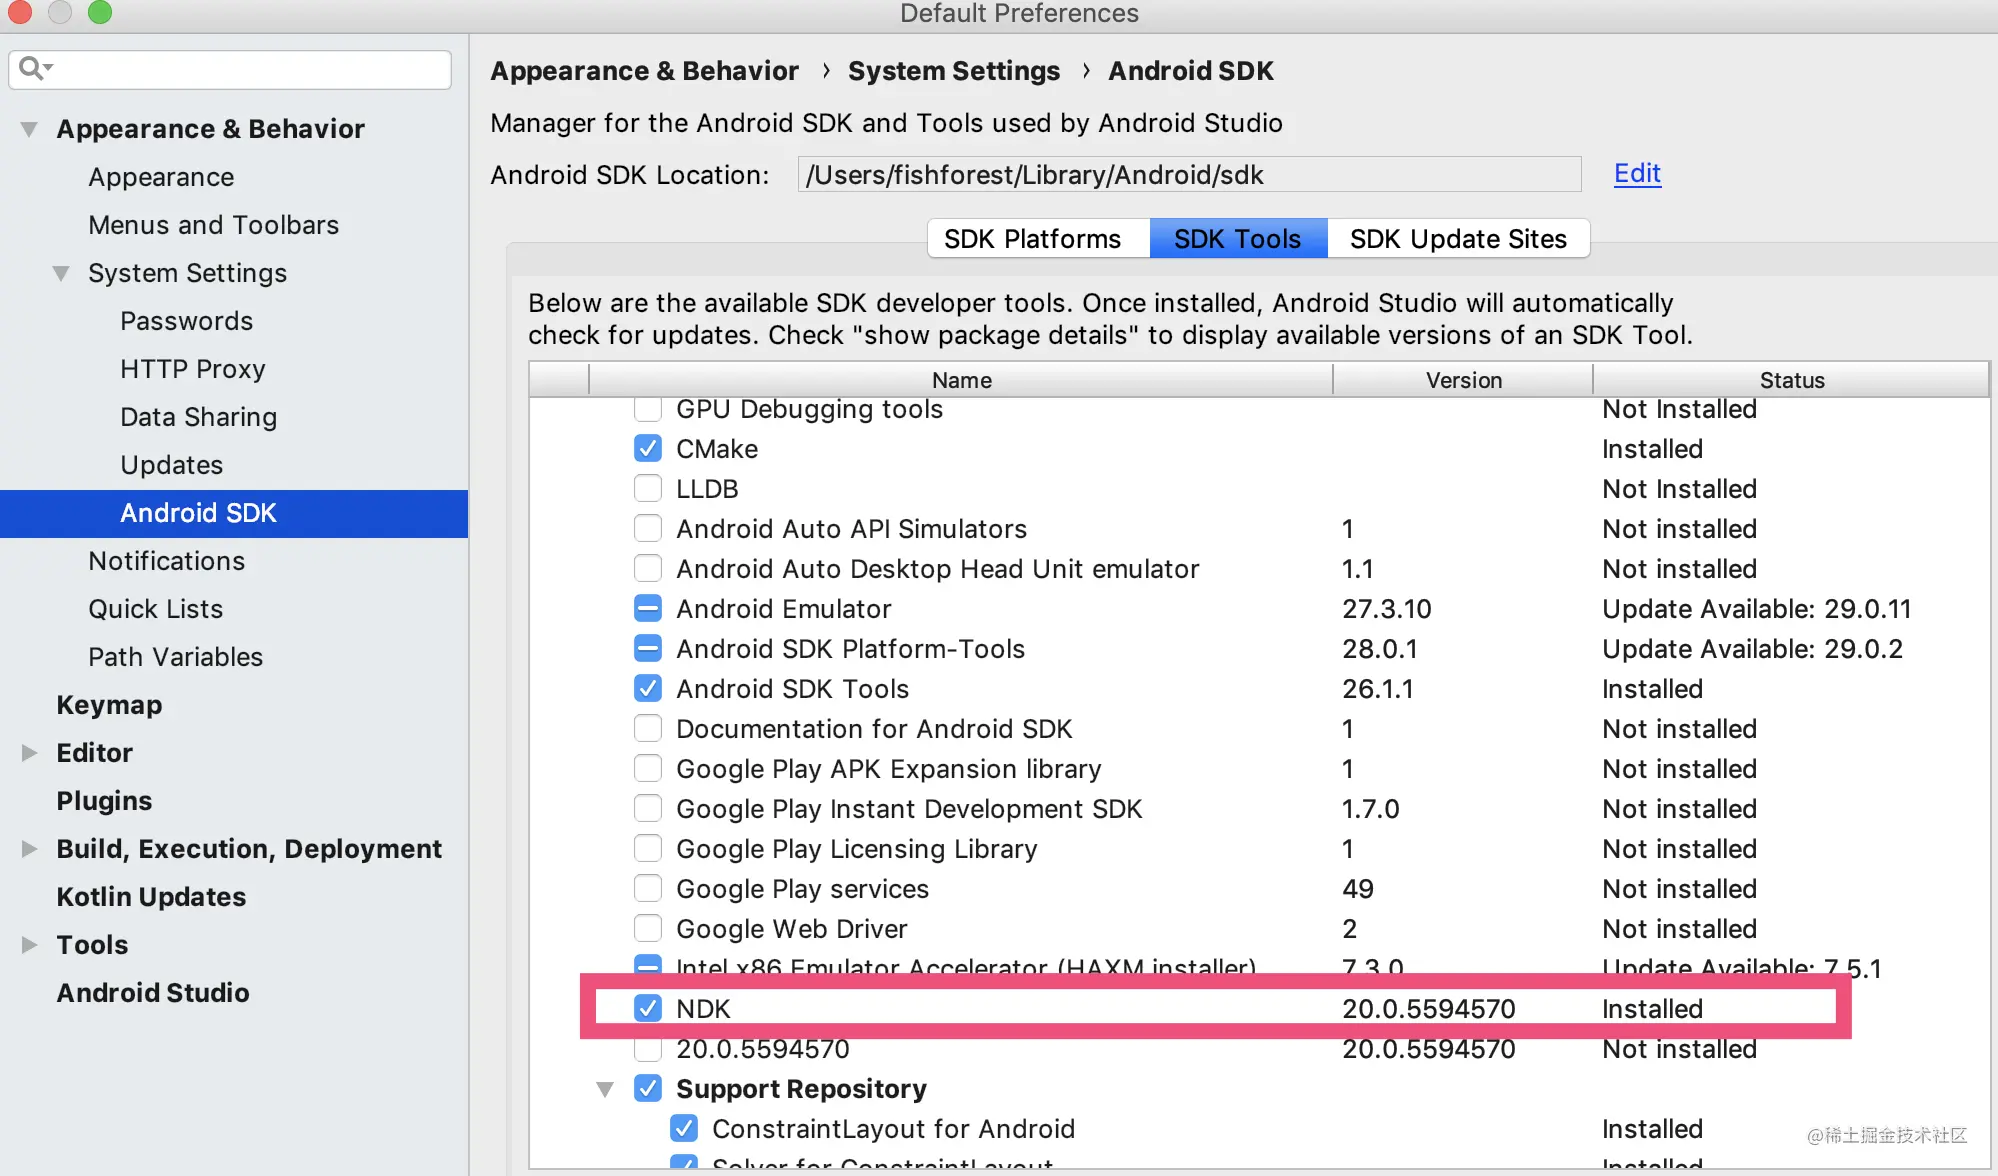1998x1176 pixels.
Task: Expand the Build, Execution, Deployment section
Action: pos(29,847)
